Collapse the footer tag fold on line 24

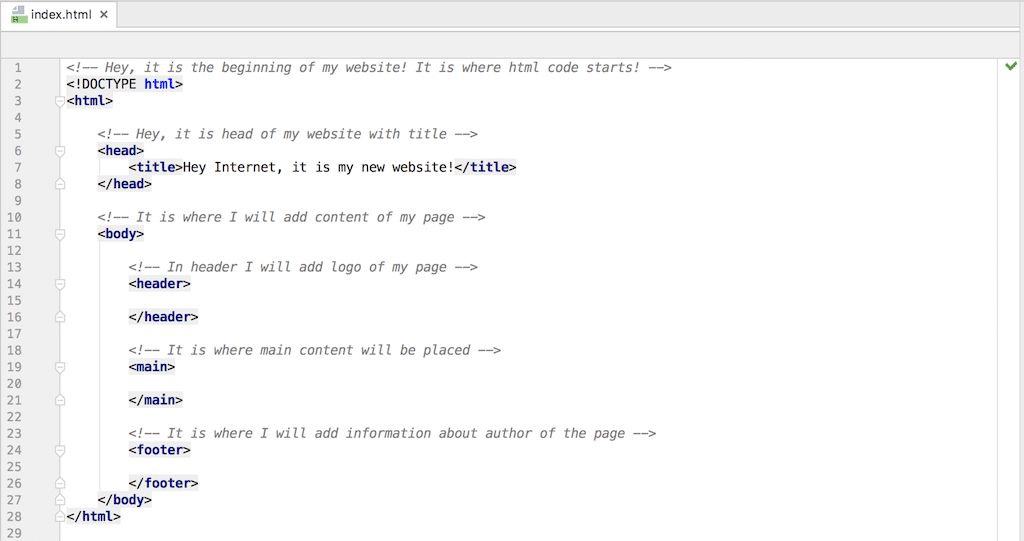59,450
